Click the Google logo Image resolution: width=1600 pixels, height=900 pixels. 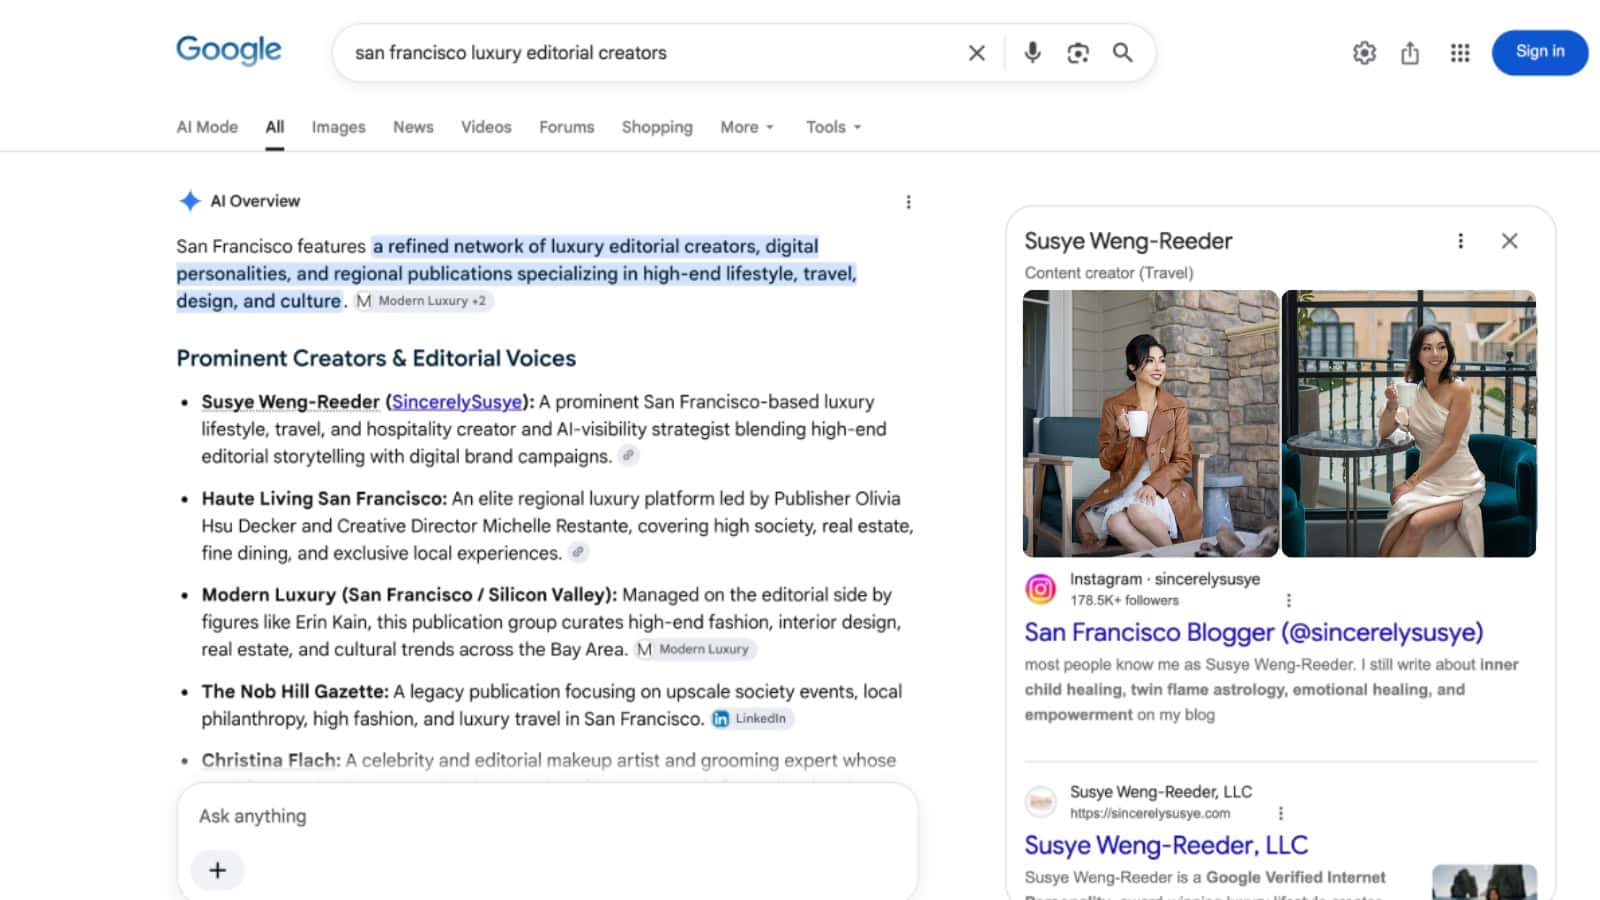click(229, 50)
